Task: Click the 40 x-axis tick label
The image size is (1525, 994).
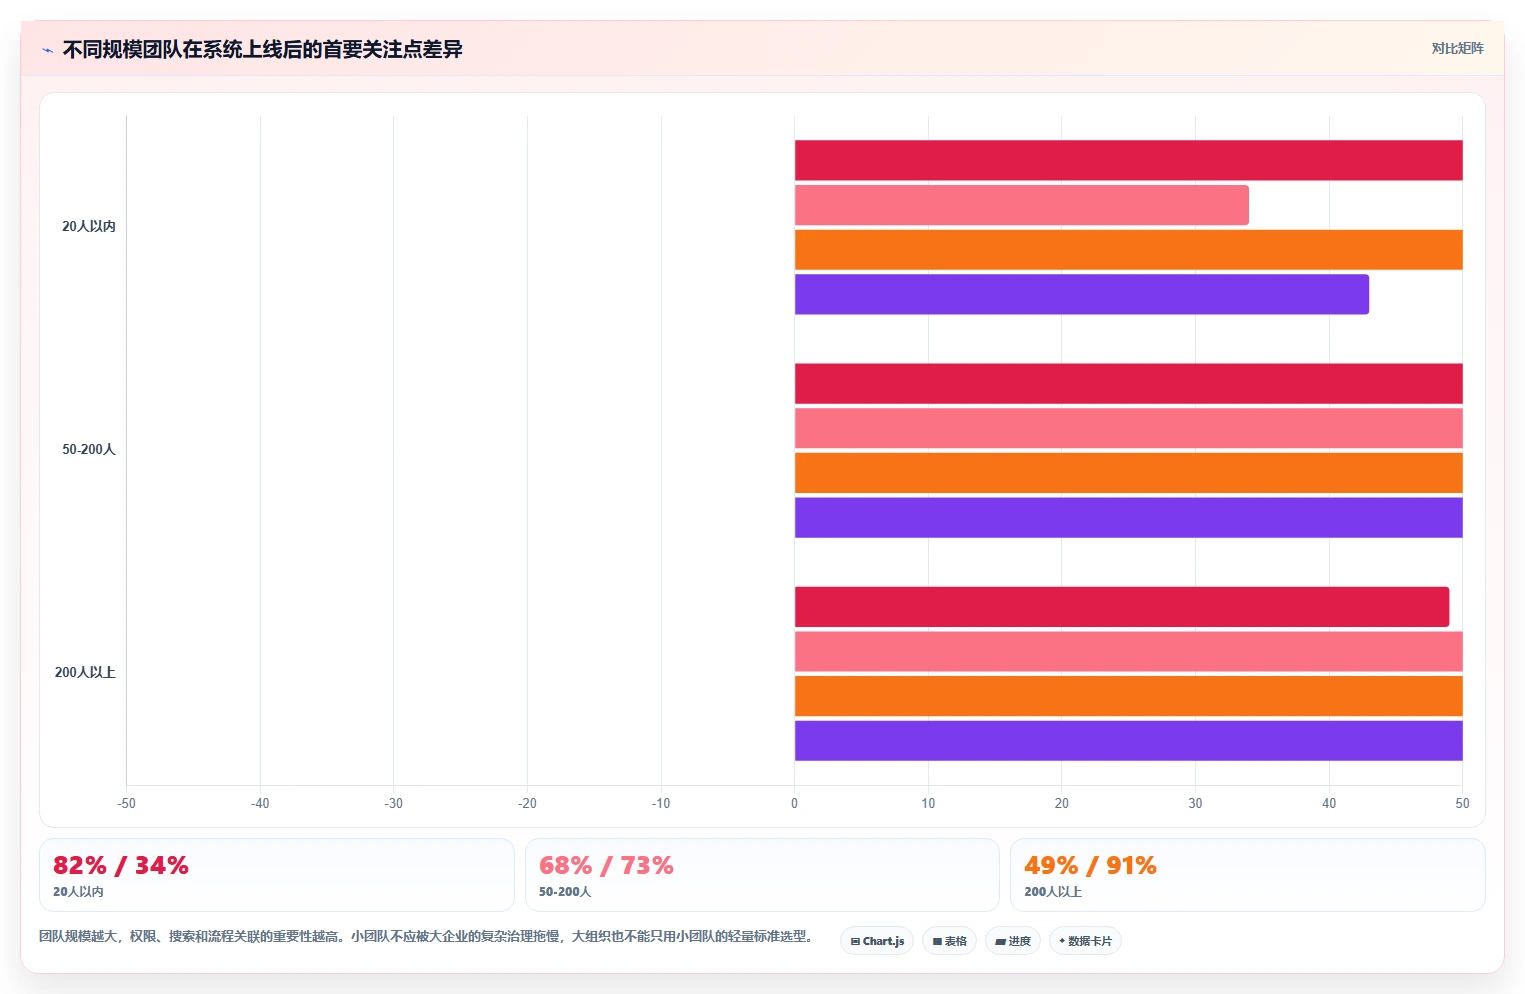Action: (1329, 803)
